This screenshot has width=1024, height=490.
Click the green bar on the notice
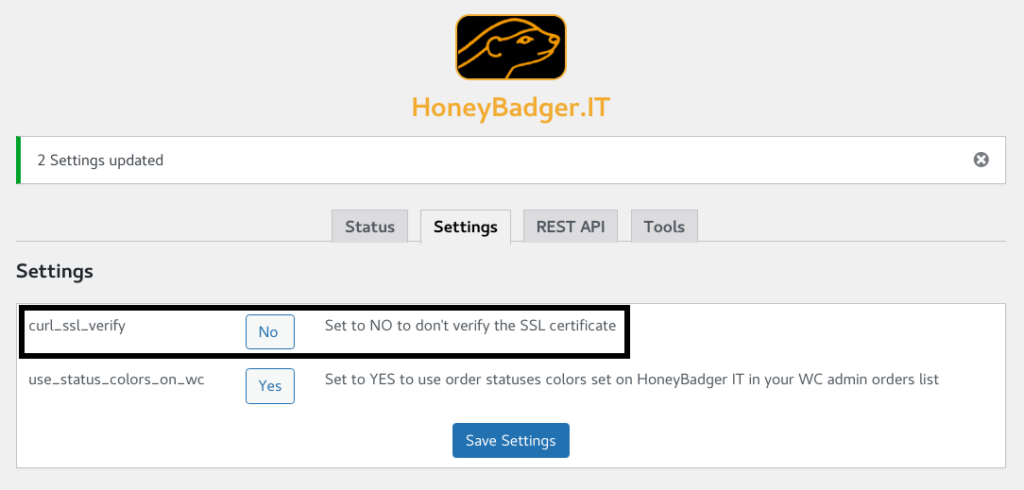(18, 160)
